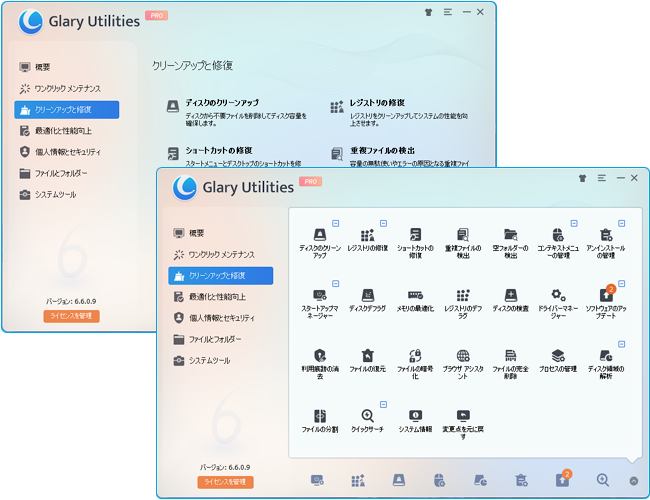Image resolution: width=650 pixels, height=500 pixels.
Task: Open skin shirt icon in front window titlebar
Action: [x=582, y=178]
